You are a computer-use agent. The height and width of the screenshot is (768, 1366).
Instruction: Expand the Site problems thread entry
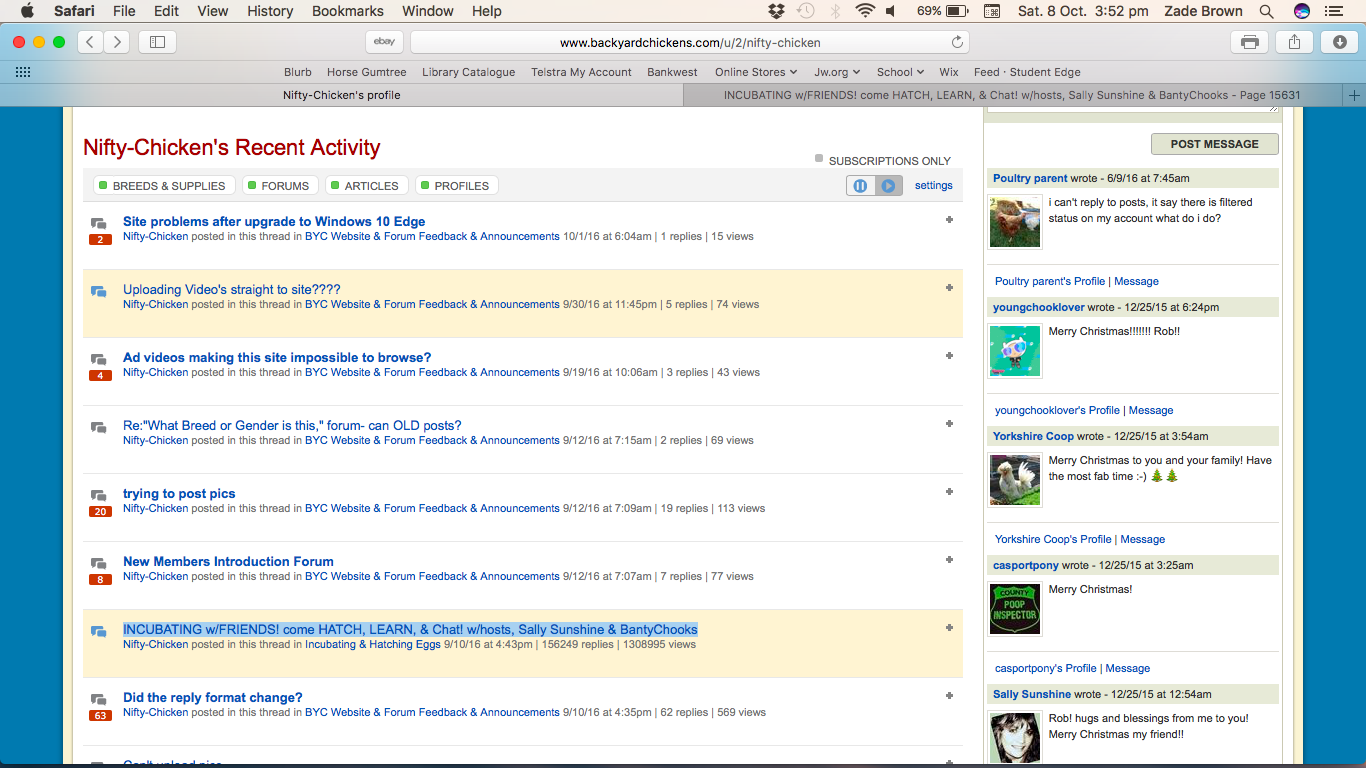[x=949, y=220]
